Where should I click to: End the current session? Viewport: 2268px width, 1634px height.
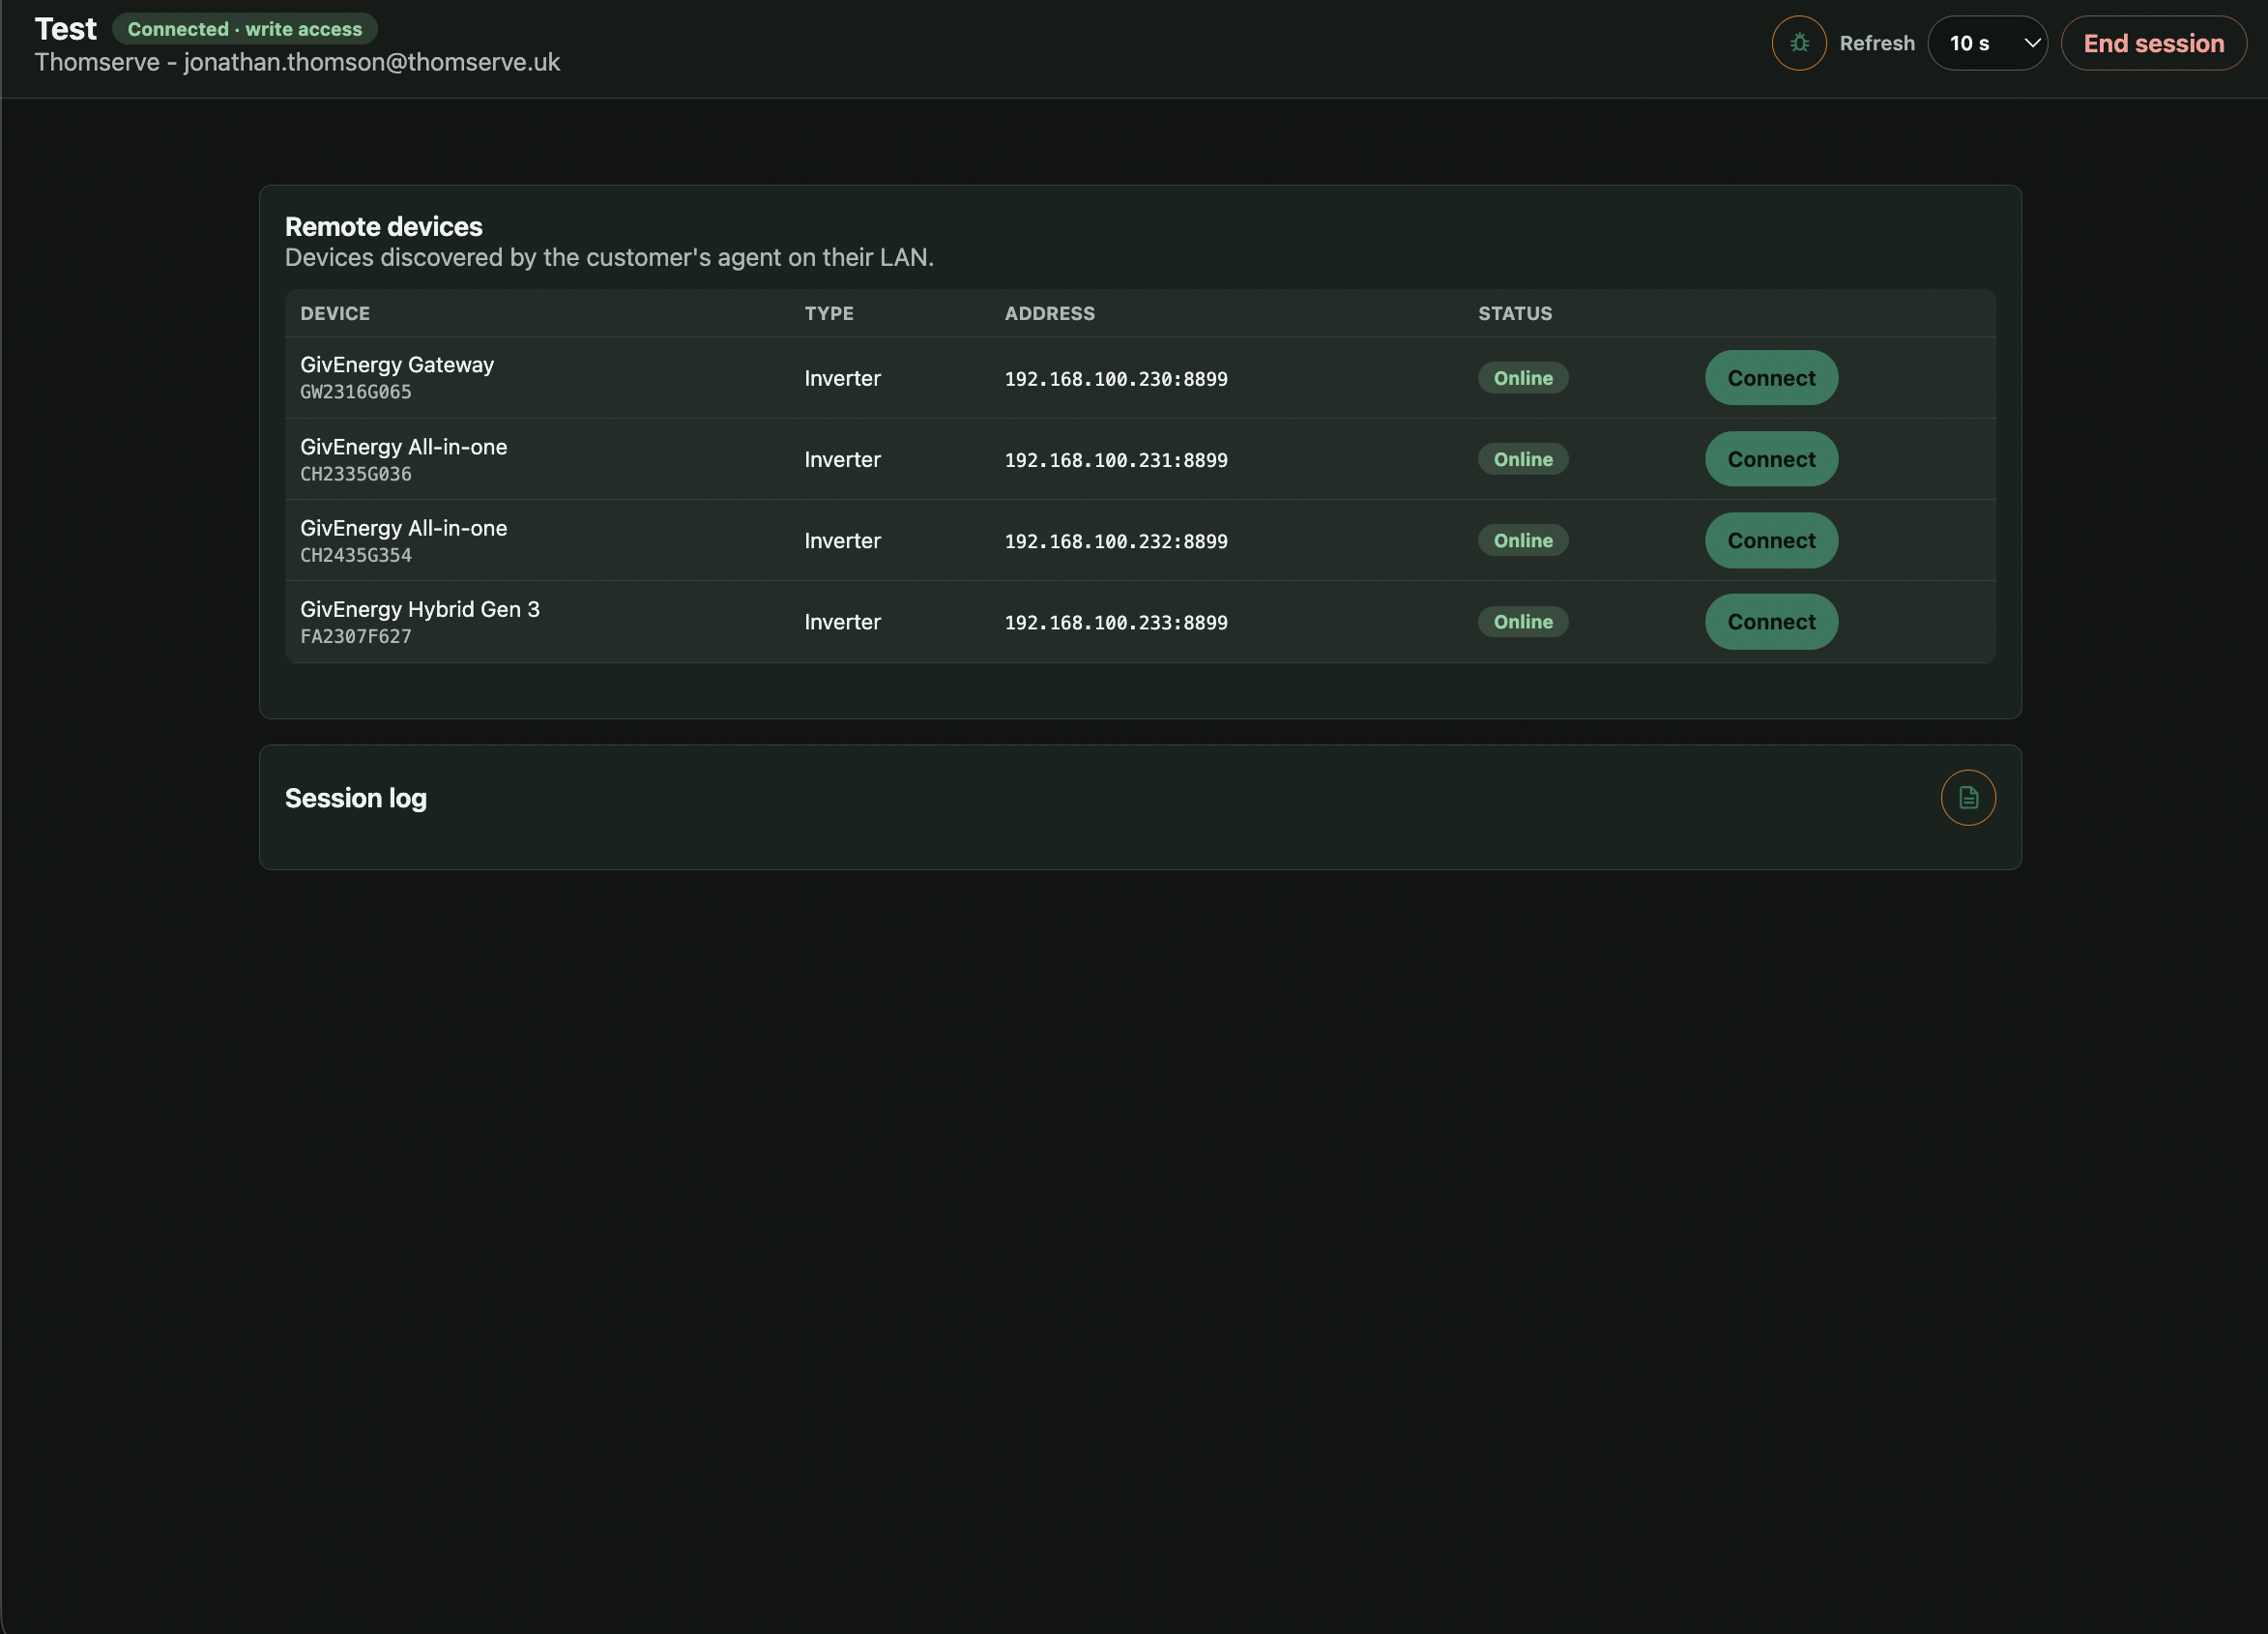[2153, 43]
